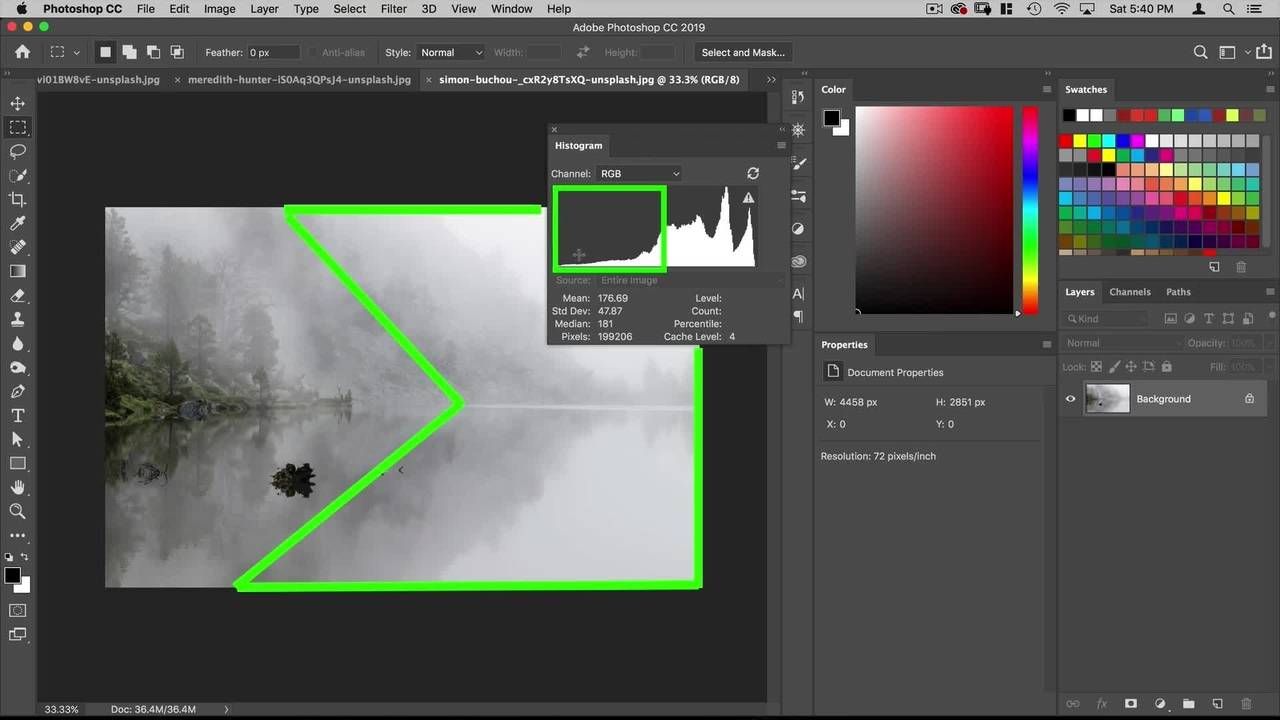Click the Select and Mask button
The height and width of the screenshot is (720, 1280).
click(743, 52)
